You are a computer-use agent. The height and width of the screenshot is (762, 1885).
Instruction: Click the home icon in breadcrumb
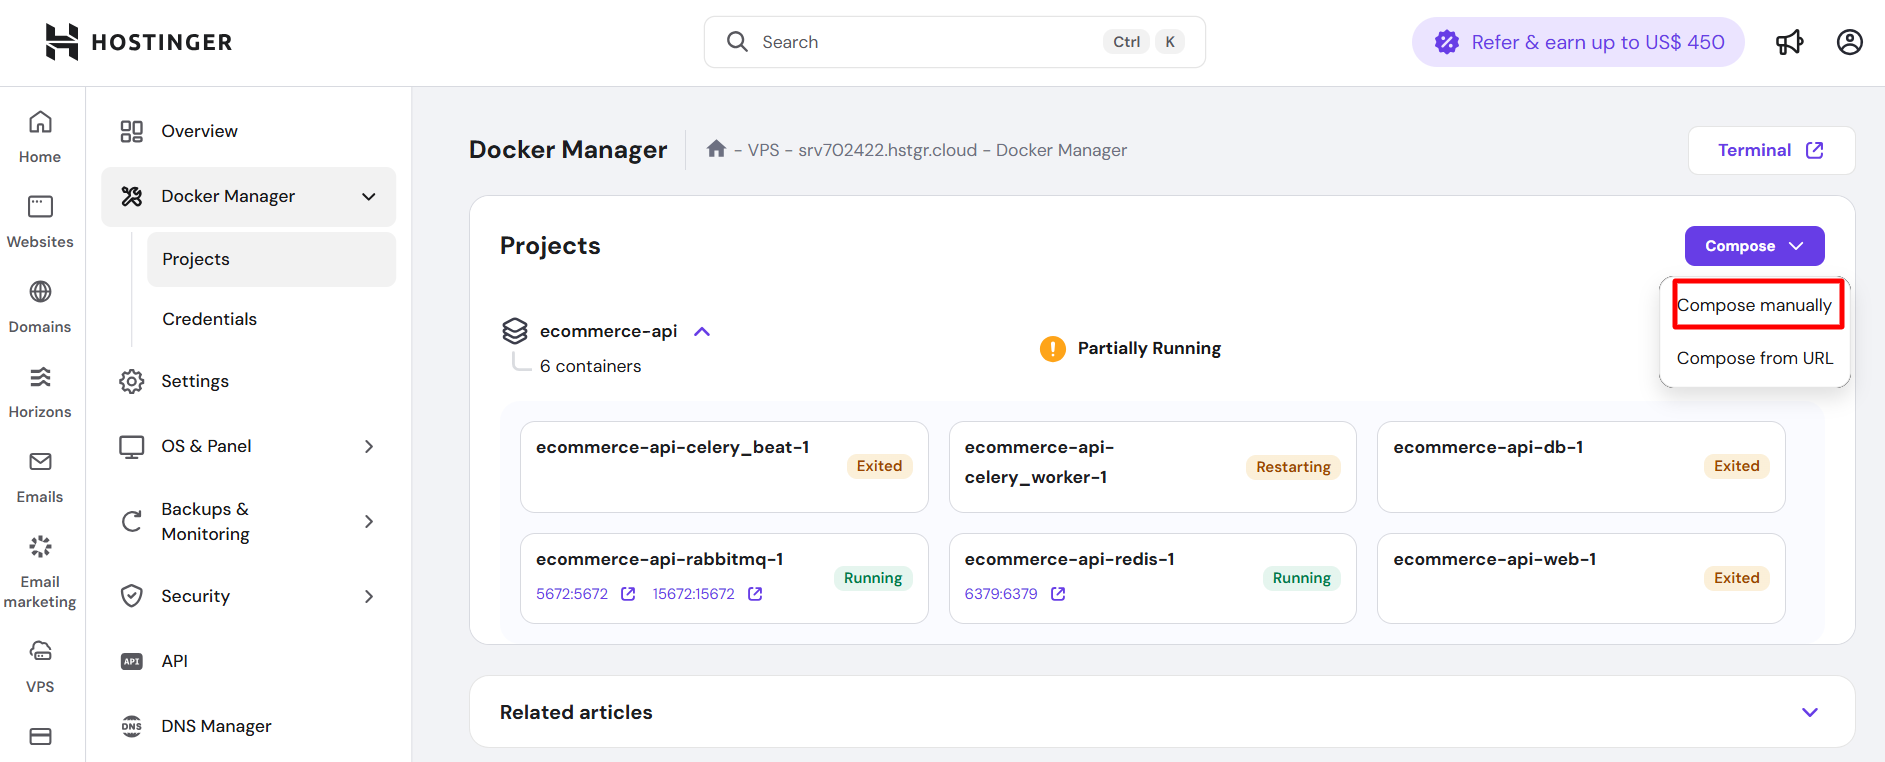[x=716, y=149]
